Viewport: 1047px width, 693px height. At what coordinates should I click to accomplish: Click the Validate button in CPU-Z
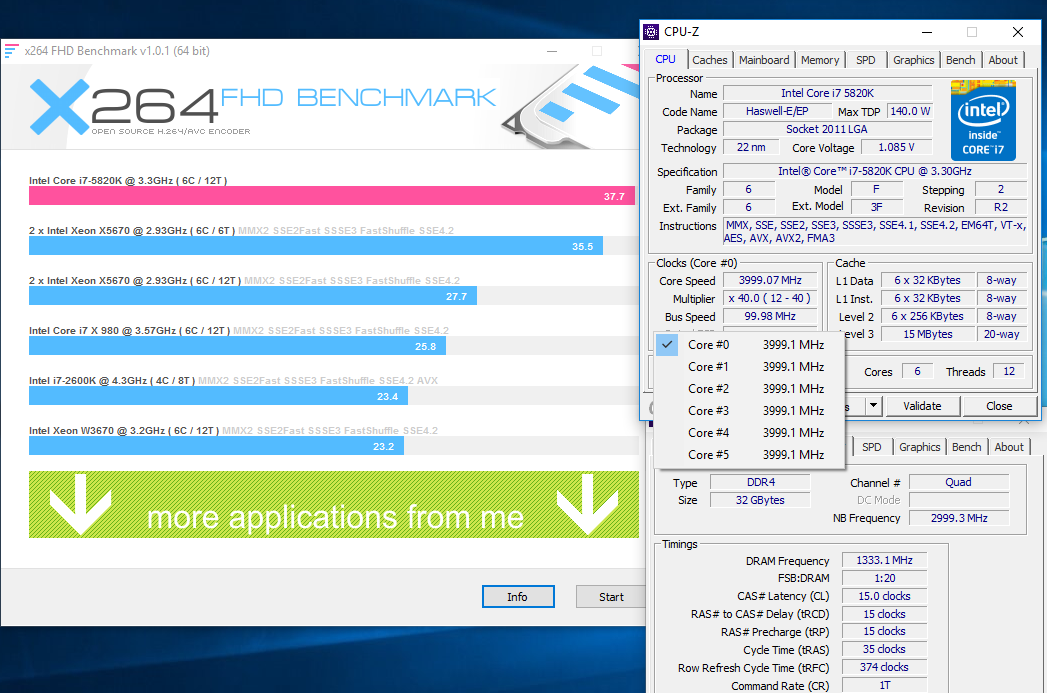coord(922,406)
